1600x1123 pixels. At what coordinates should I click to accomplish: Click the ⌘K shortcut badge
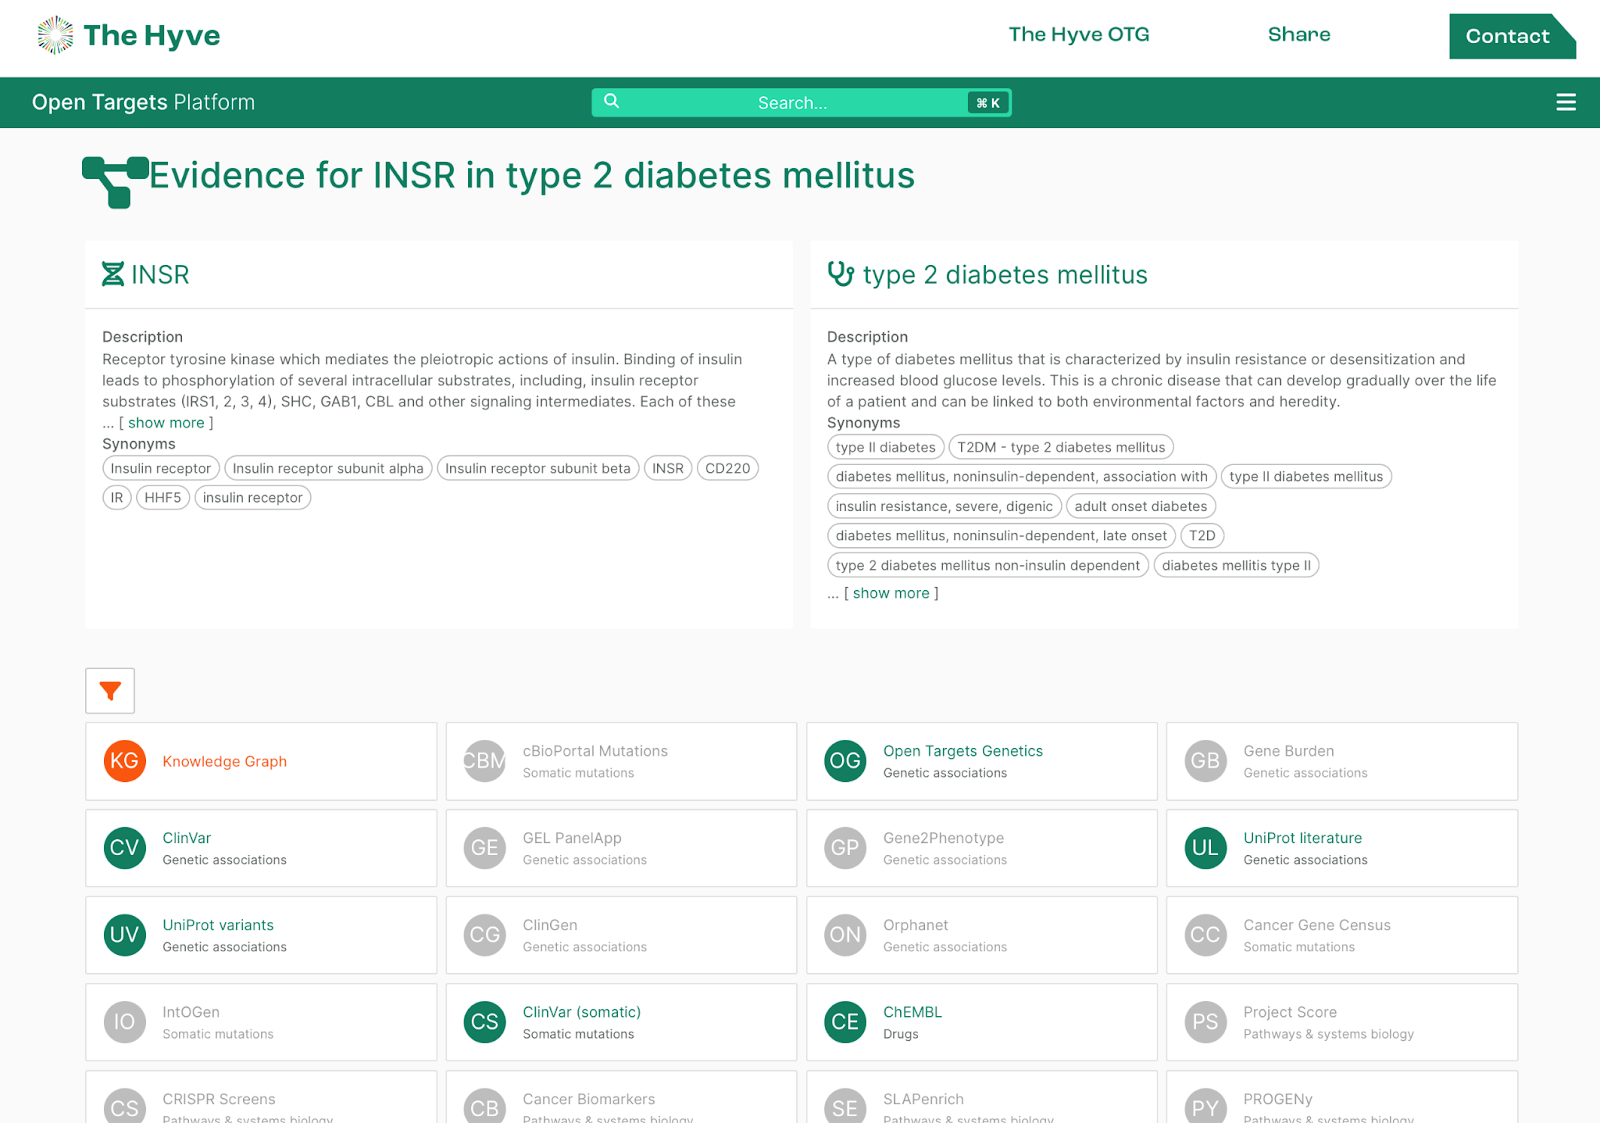pyautogui.click(x=988, y=103)
